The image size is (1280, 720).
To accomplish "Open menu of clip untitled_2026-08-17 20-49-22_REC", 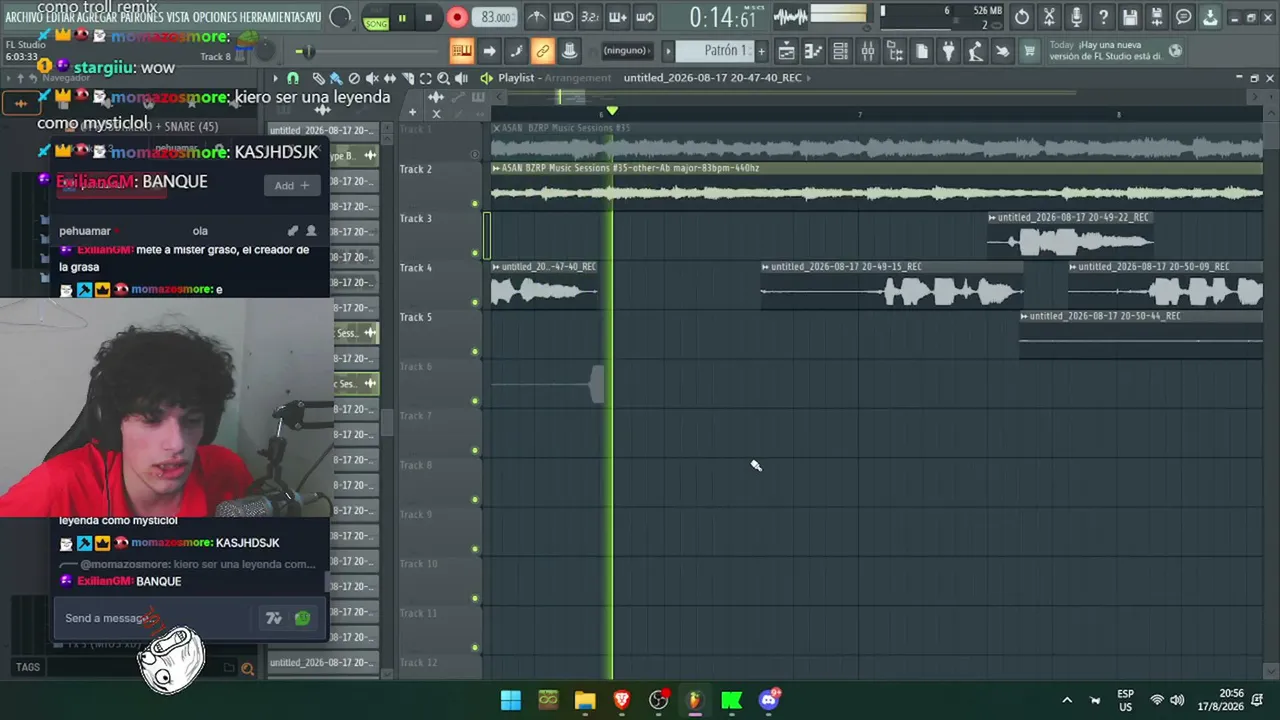I will [992, 218].
